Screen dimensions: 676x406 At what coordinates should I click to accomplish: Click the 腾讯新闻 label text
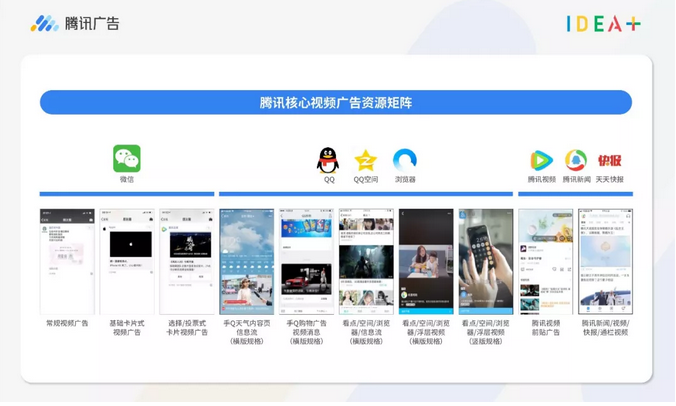pyautogui.click(x=576, y=179)
